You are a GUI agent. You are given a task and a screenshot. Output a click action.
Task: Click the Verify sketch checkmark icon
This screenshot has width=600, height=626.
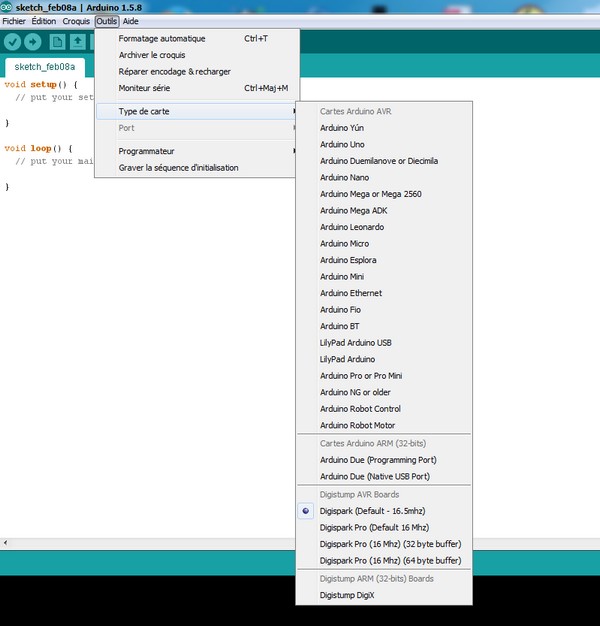(x=12, y=42)
